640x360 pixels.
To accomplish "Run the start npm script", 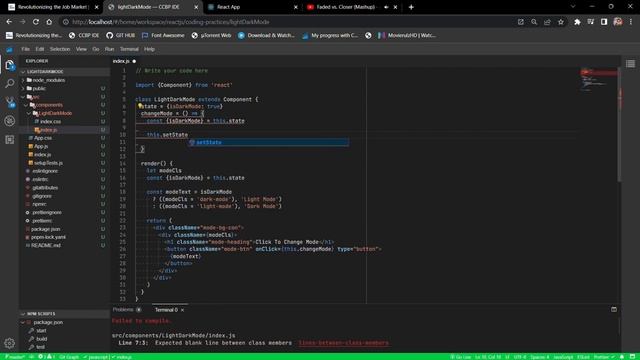I will 41,331.
